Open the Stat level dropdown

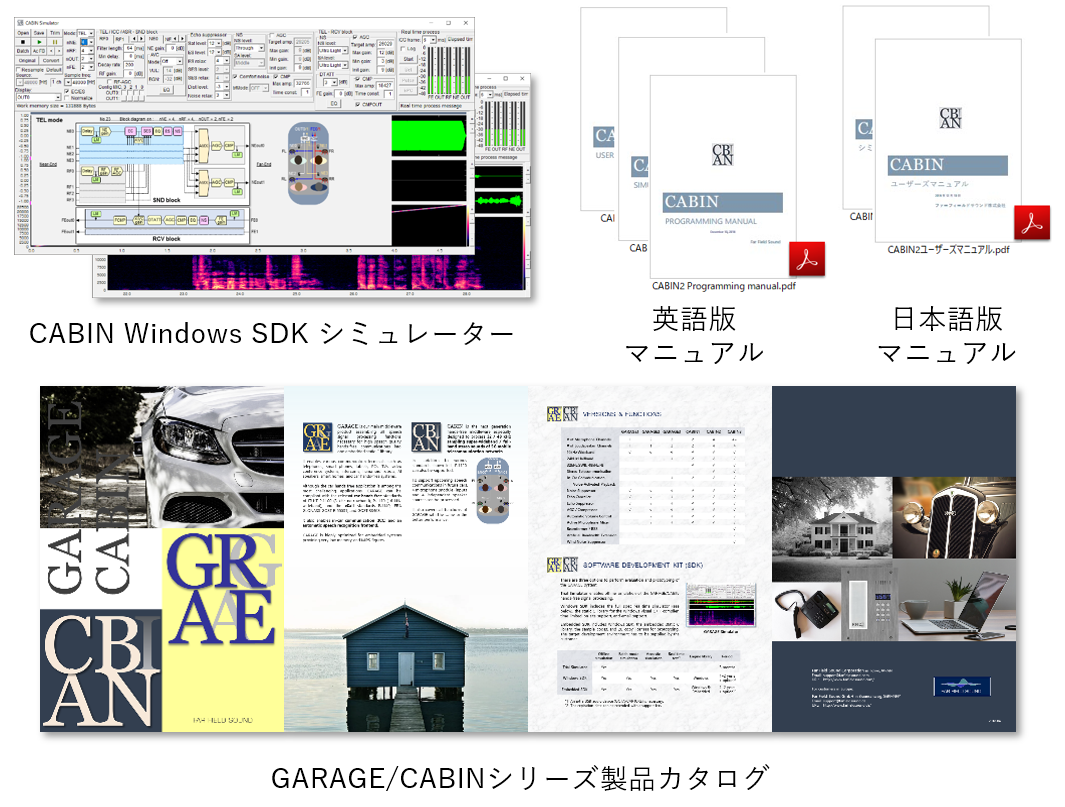(x=216, y=43)
